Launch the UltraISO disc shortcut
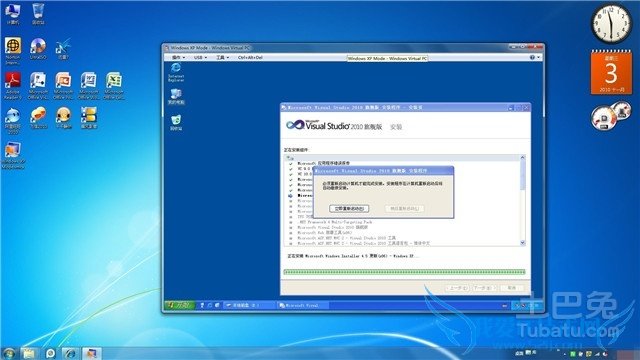This screenshot has width=640, height=360. point(38,49)
